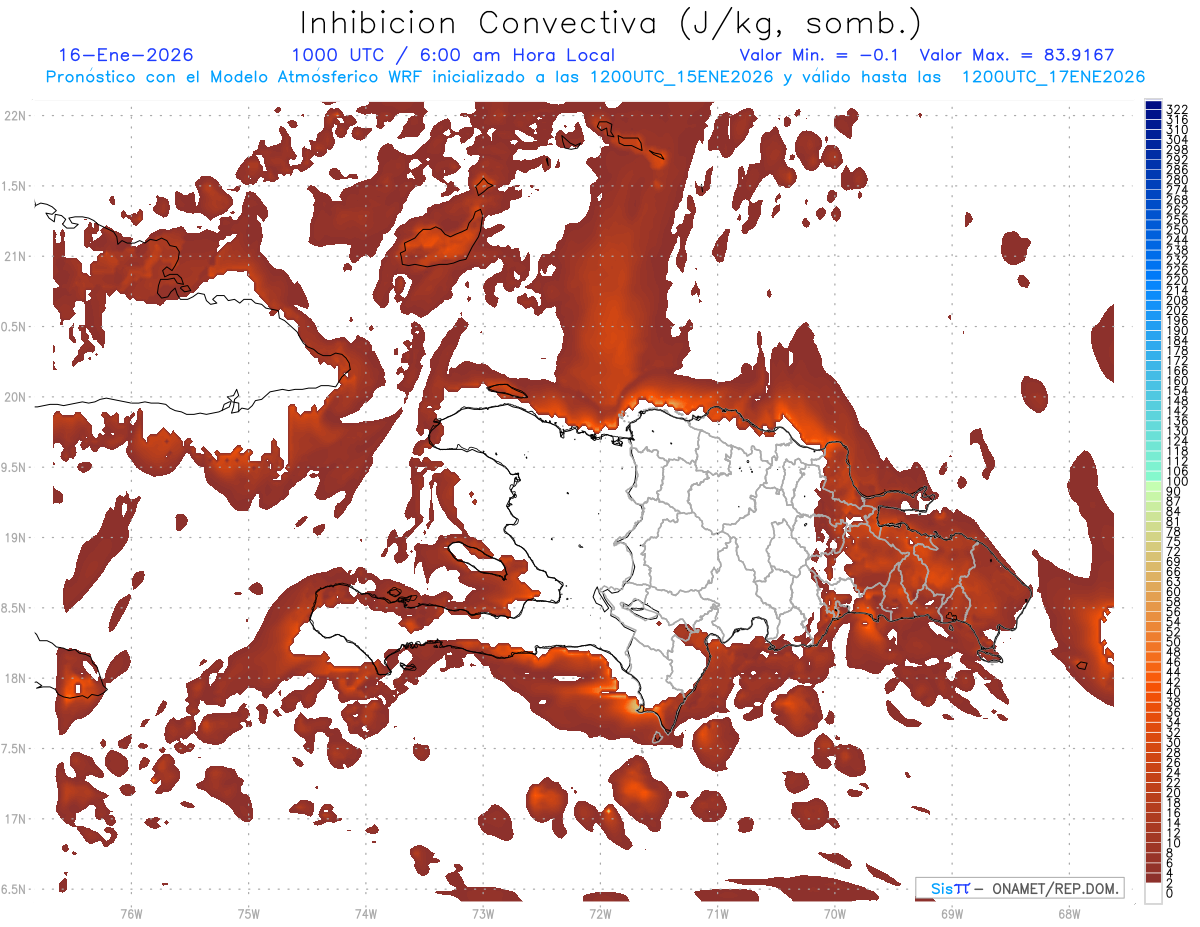The image size is (1200, 927).
Task: Click the '202' color scale value
Action: [1176, 310]
